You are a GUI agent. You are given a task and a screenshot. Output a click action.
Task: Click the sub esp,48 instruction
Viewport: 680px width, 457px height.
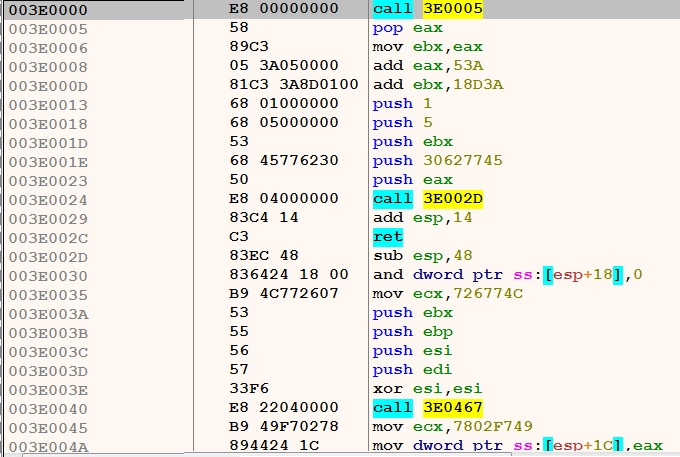click(x=422, y=256)
